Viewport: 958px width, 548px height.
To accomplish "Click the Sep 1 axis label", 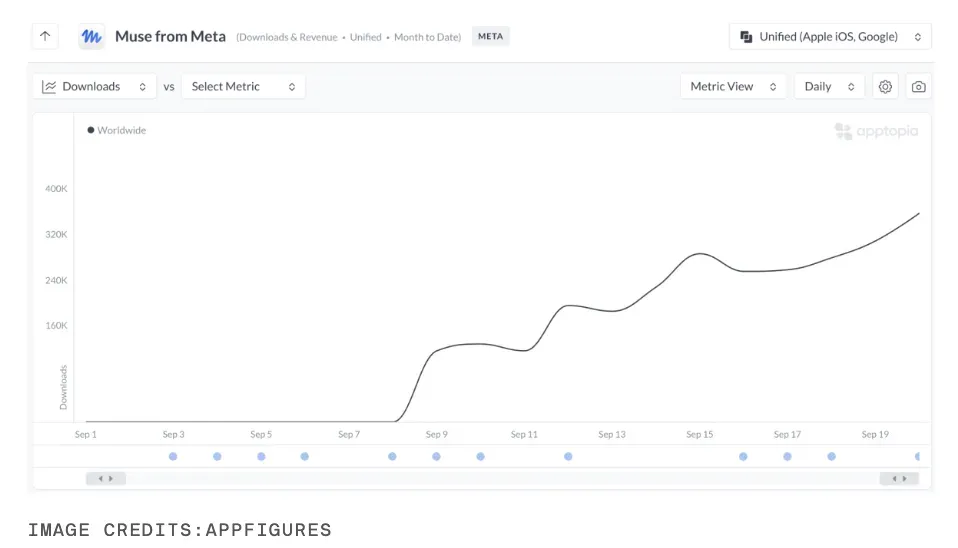I will pyautogui.click(x=86, y=434).
